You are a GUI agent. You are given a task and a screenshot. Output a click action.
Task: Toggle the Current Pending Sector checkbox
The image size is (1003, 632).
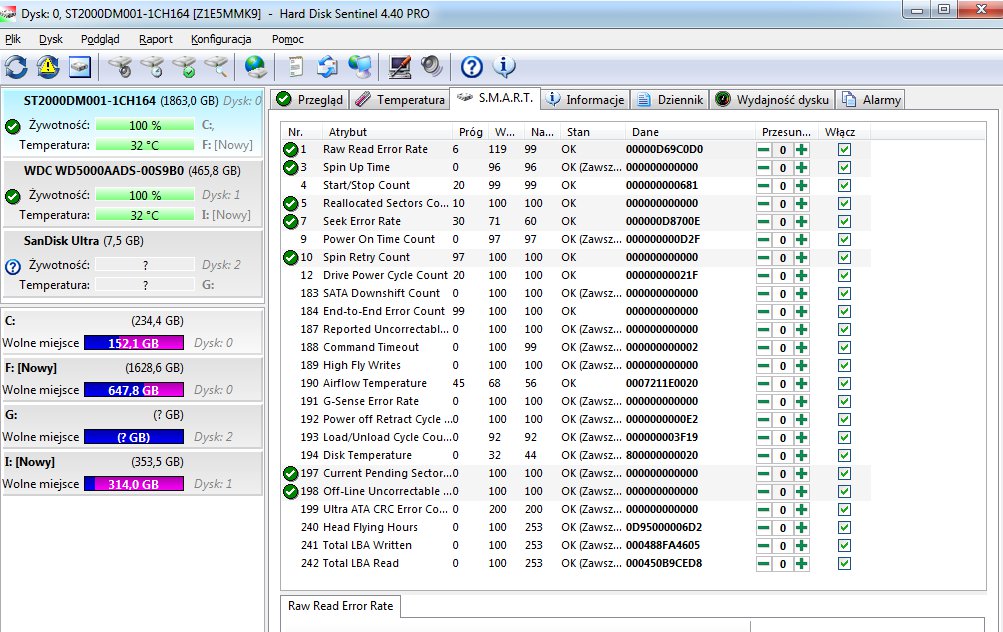click(x=844, y=473)
